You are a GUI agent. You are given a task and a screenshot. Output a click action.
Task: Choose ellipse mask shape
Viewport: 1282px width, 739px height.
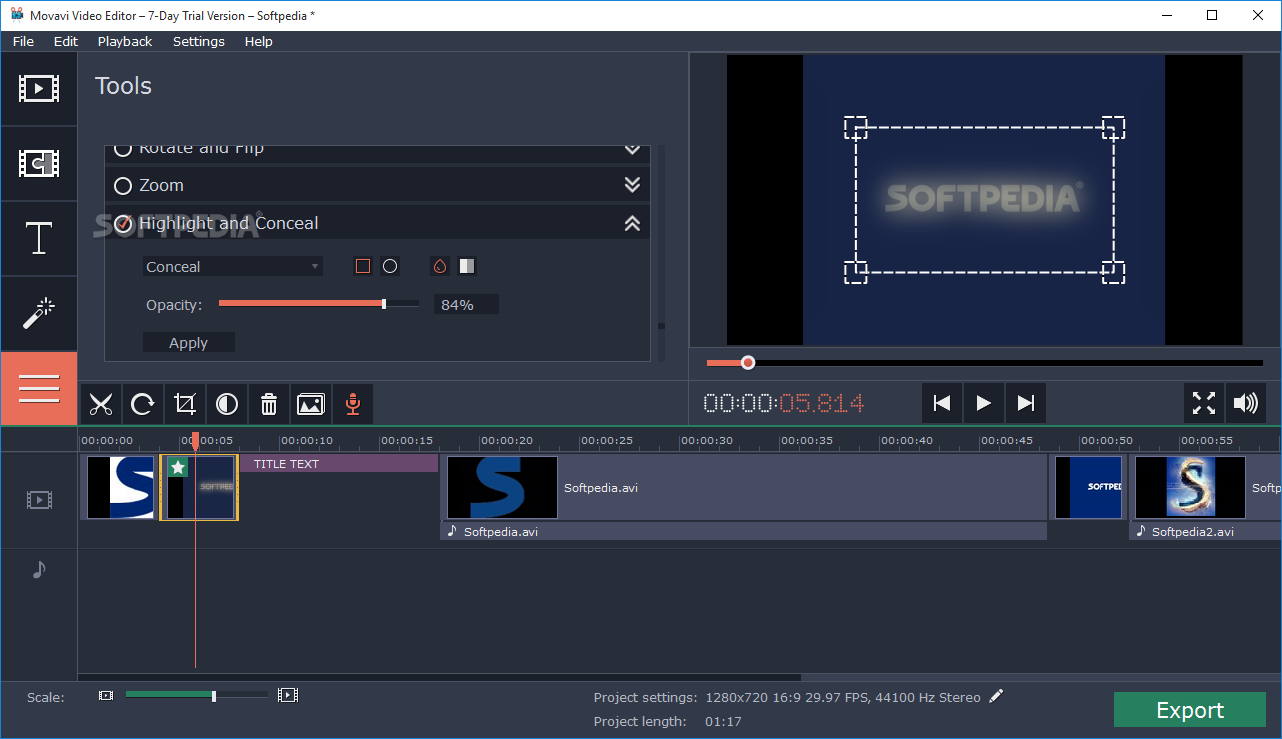tap(390, 266)
